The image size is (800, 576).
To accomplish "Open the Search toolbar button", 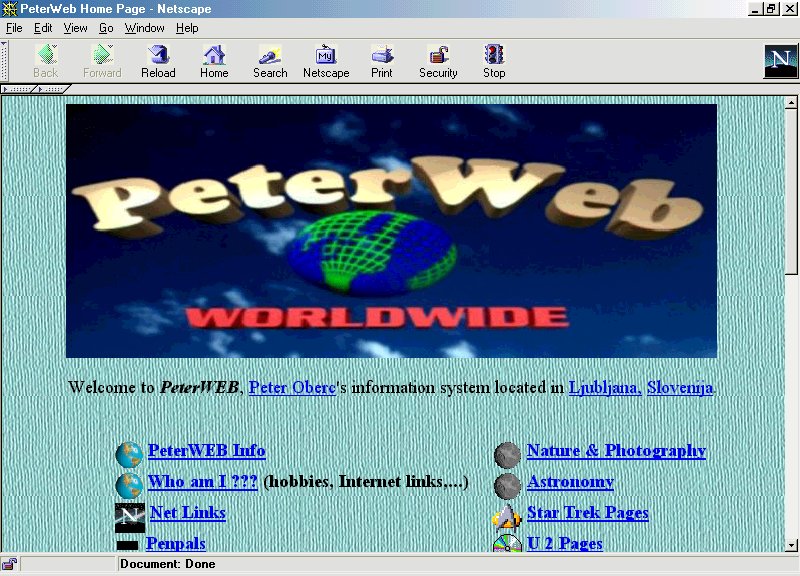I will pos(270,61).
